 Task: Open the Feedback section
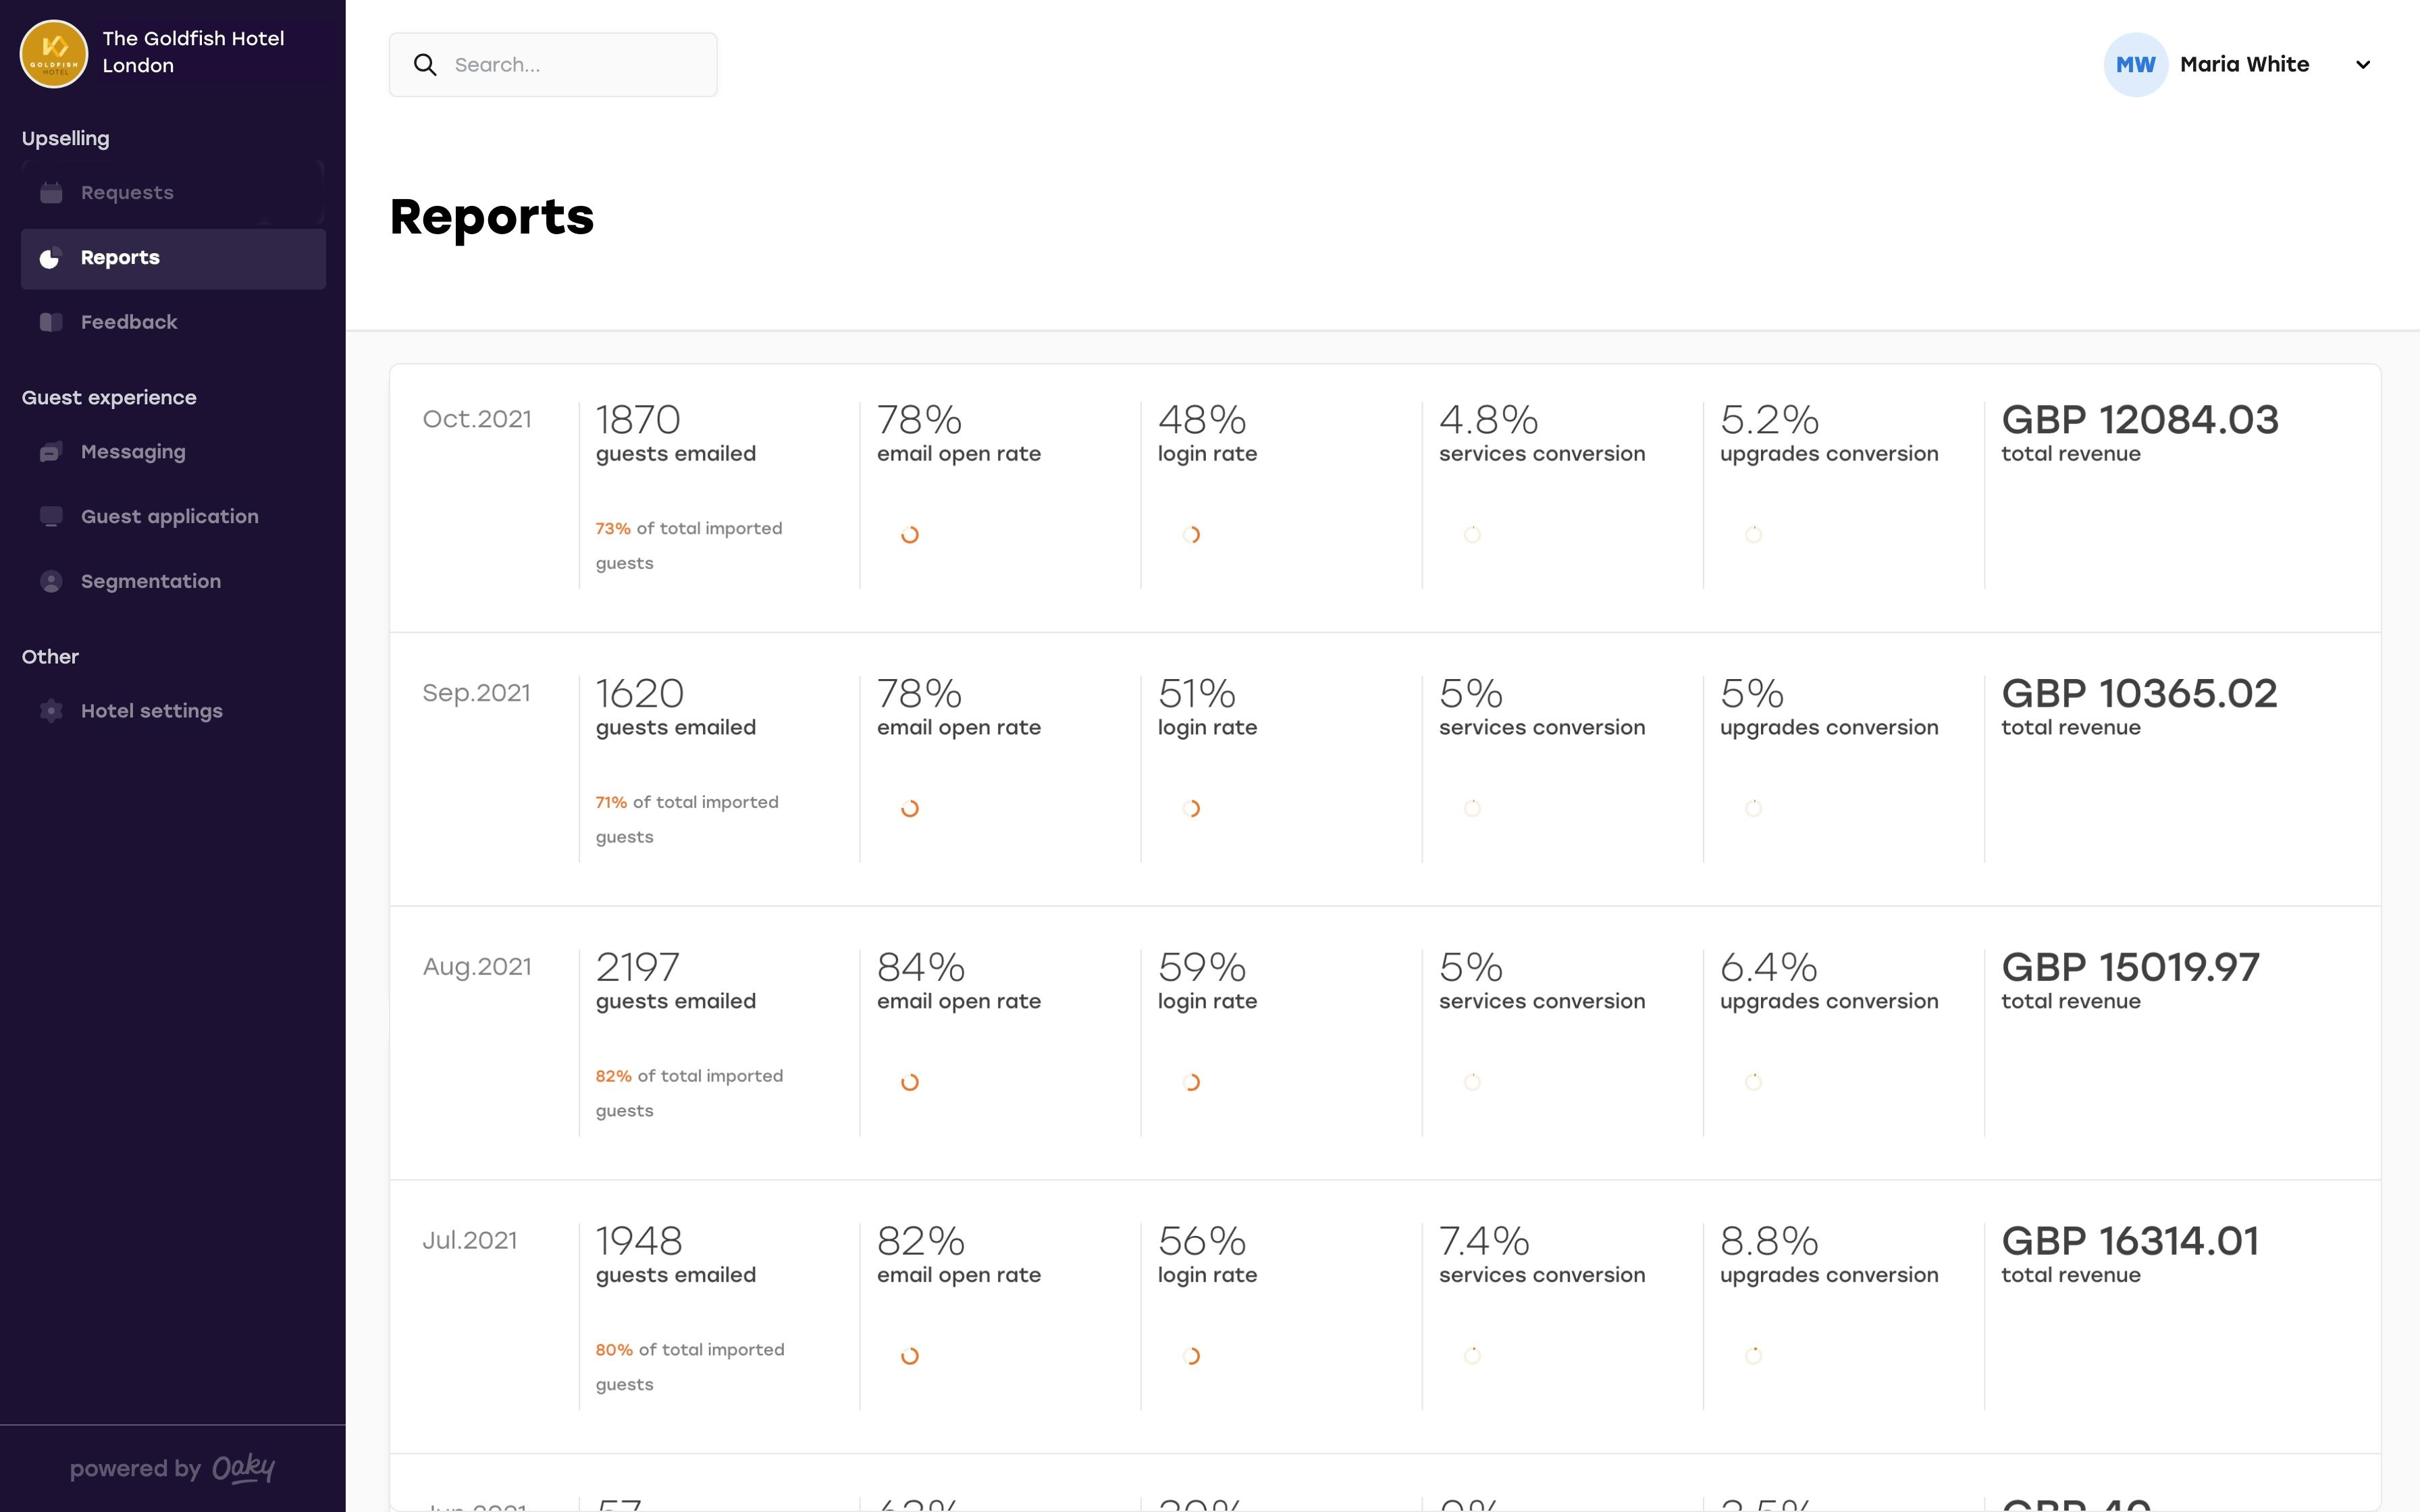pos(129,321)
